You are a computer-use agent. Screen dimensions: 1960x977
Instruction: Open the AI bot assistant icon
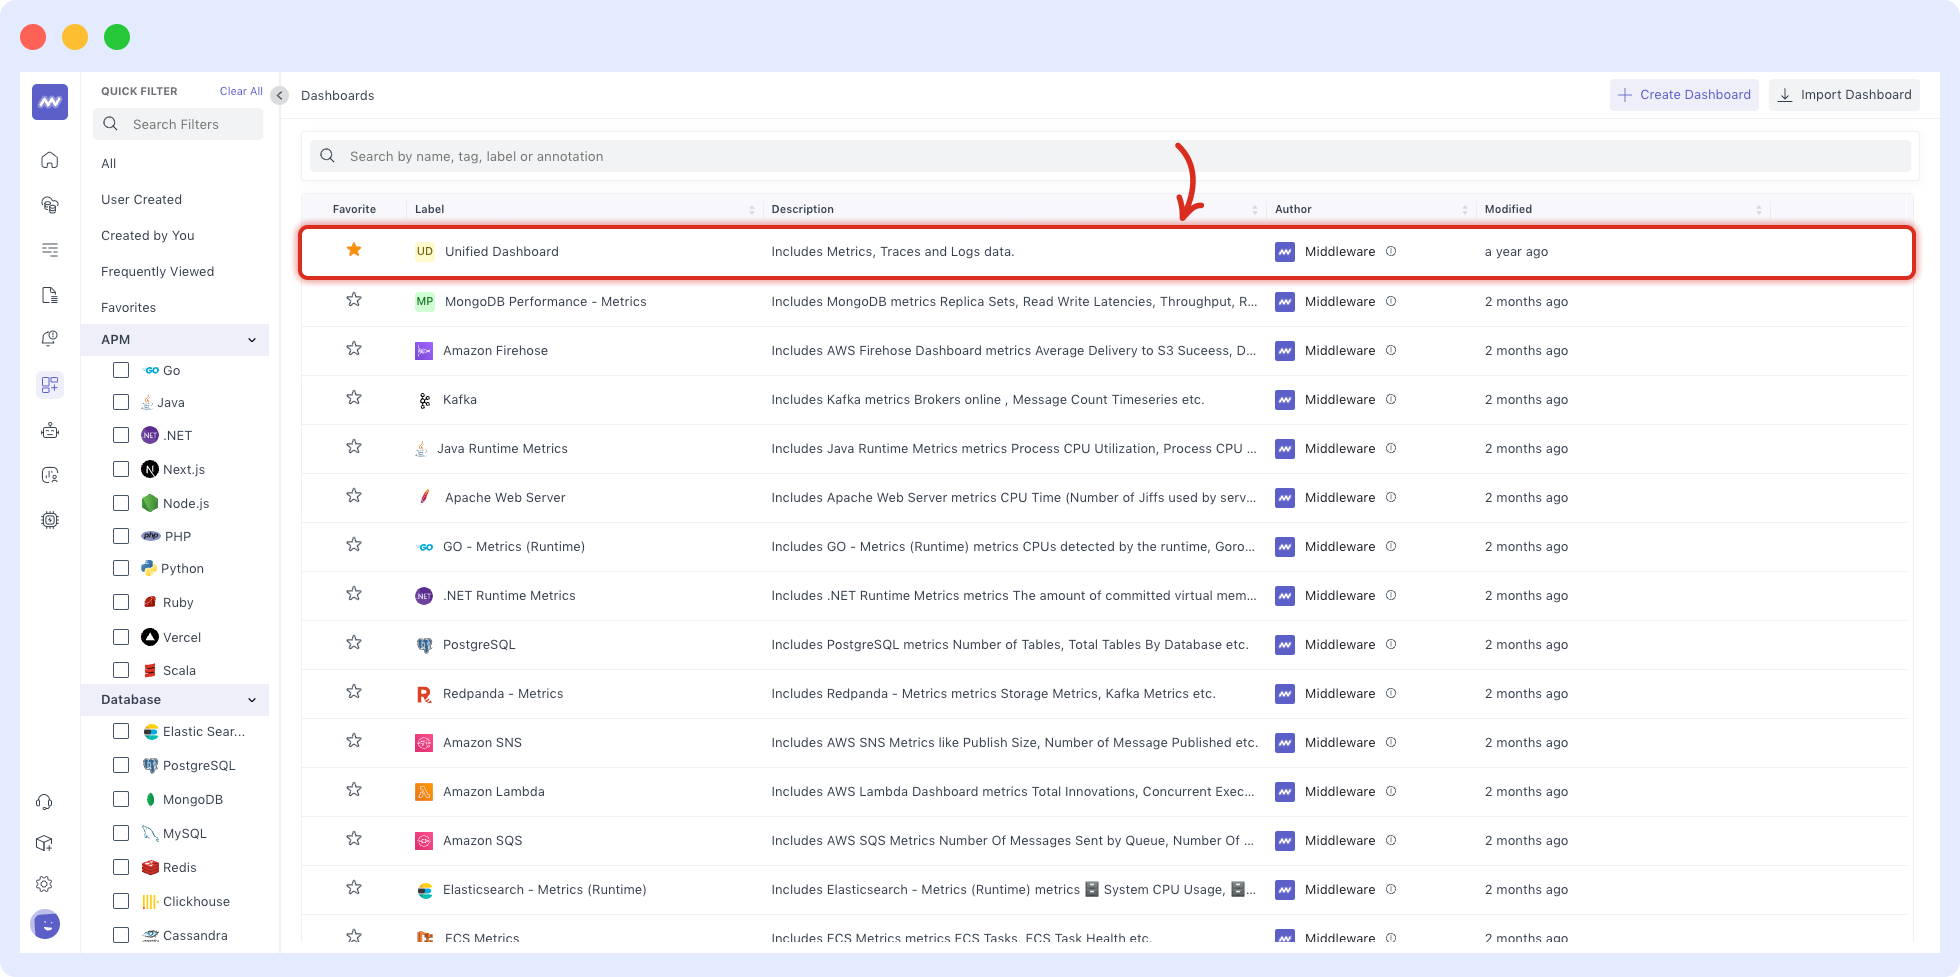(x=49, y=430)
